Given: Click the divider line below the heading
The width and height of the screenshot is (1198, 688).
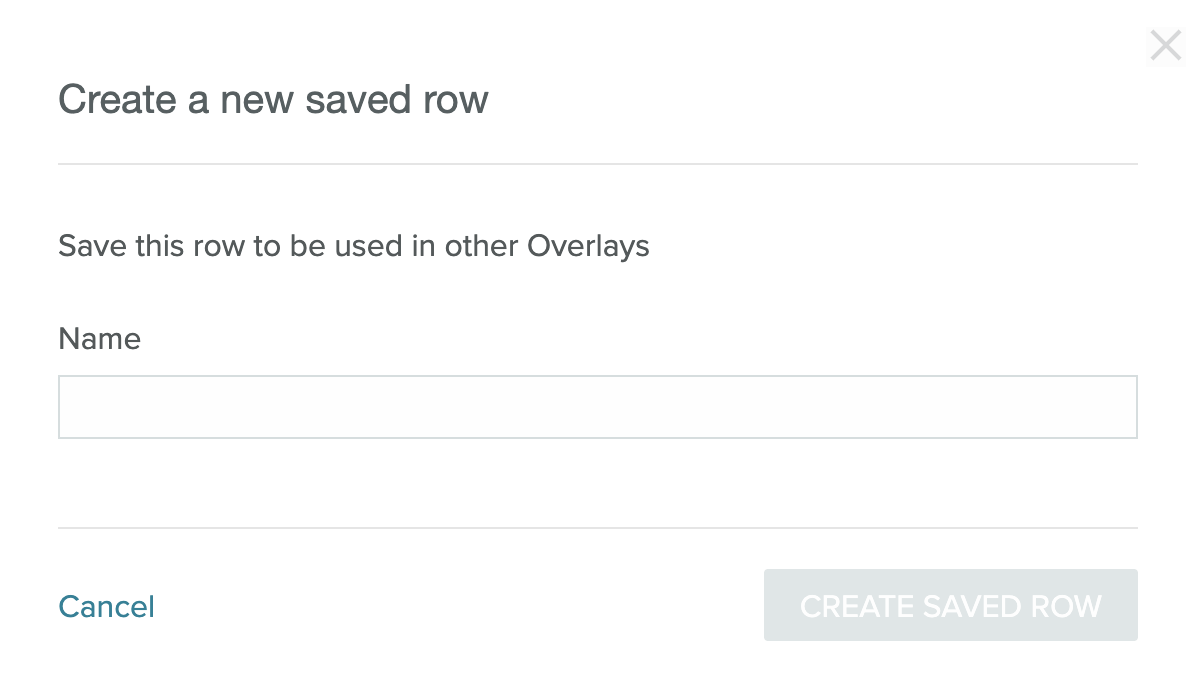Looking at the screenshot, I should tap(597, 163).
